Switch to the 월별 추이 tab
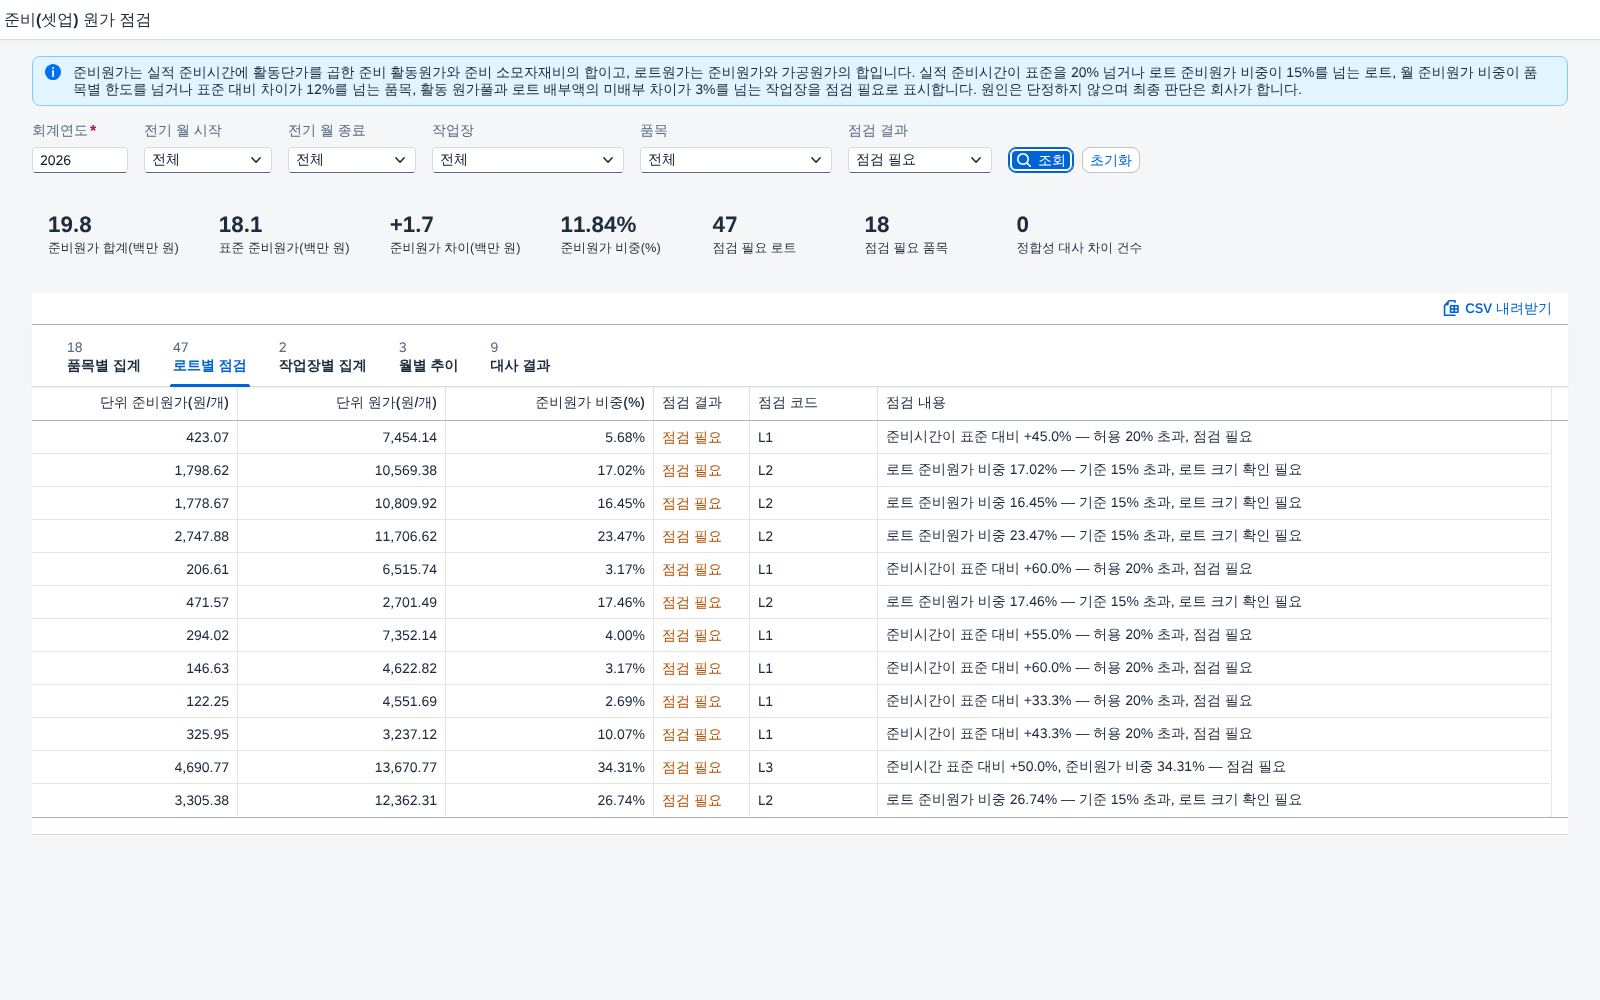This screenshot has height=1000, width=1600. [x=428, y=357]
